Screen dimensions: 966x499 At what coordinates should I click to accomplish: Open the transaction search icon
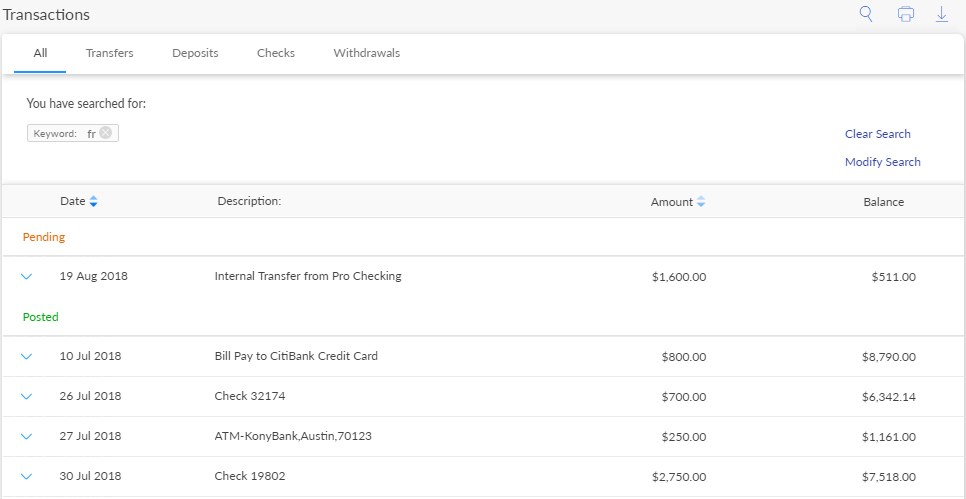pos(866,14)
